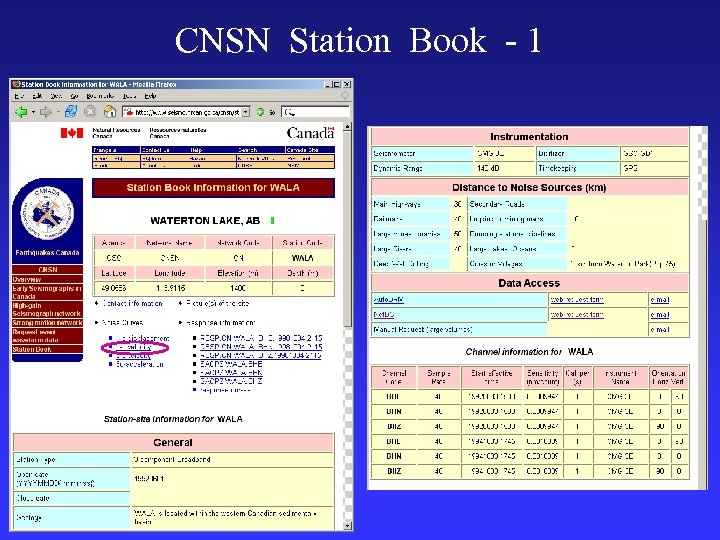The width and height of the screenshot is (720, 540).
Task: Open Early Seismographs in Canada sidebar link
Action: [47, 292]
